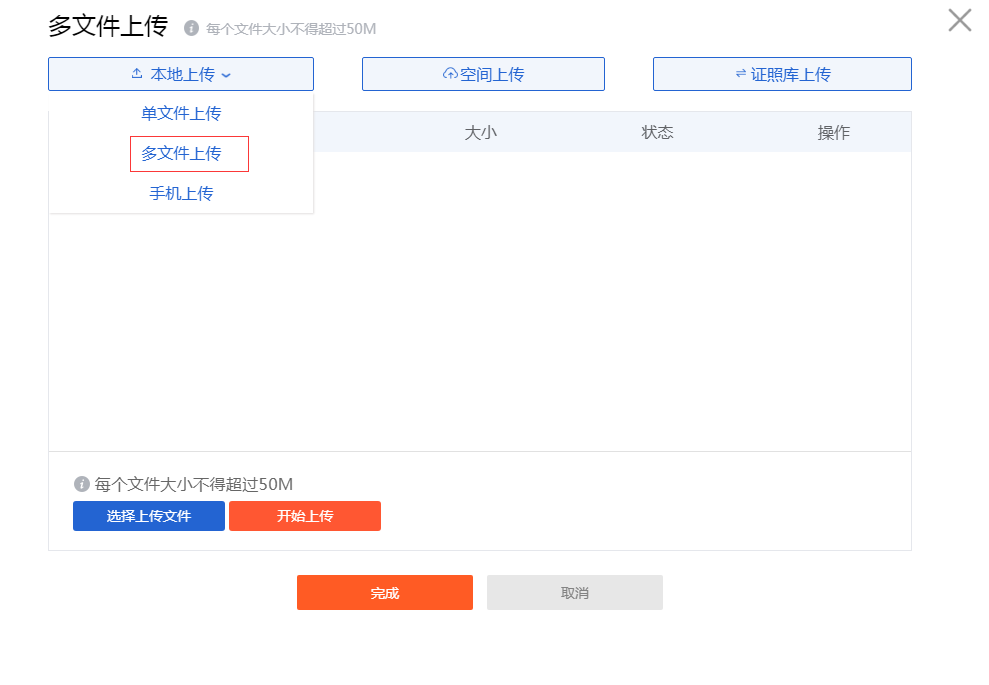Choose 手机上传 from the upload menu
This screenshot has height=685, width=989.
point(180,193)
